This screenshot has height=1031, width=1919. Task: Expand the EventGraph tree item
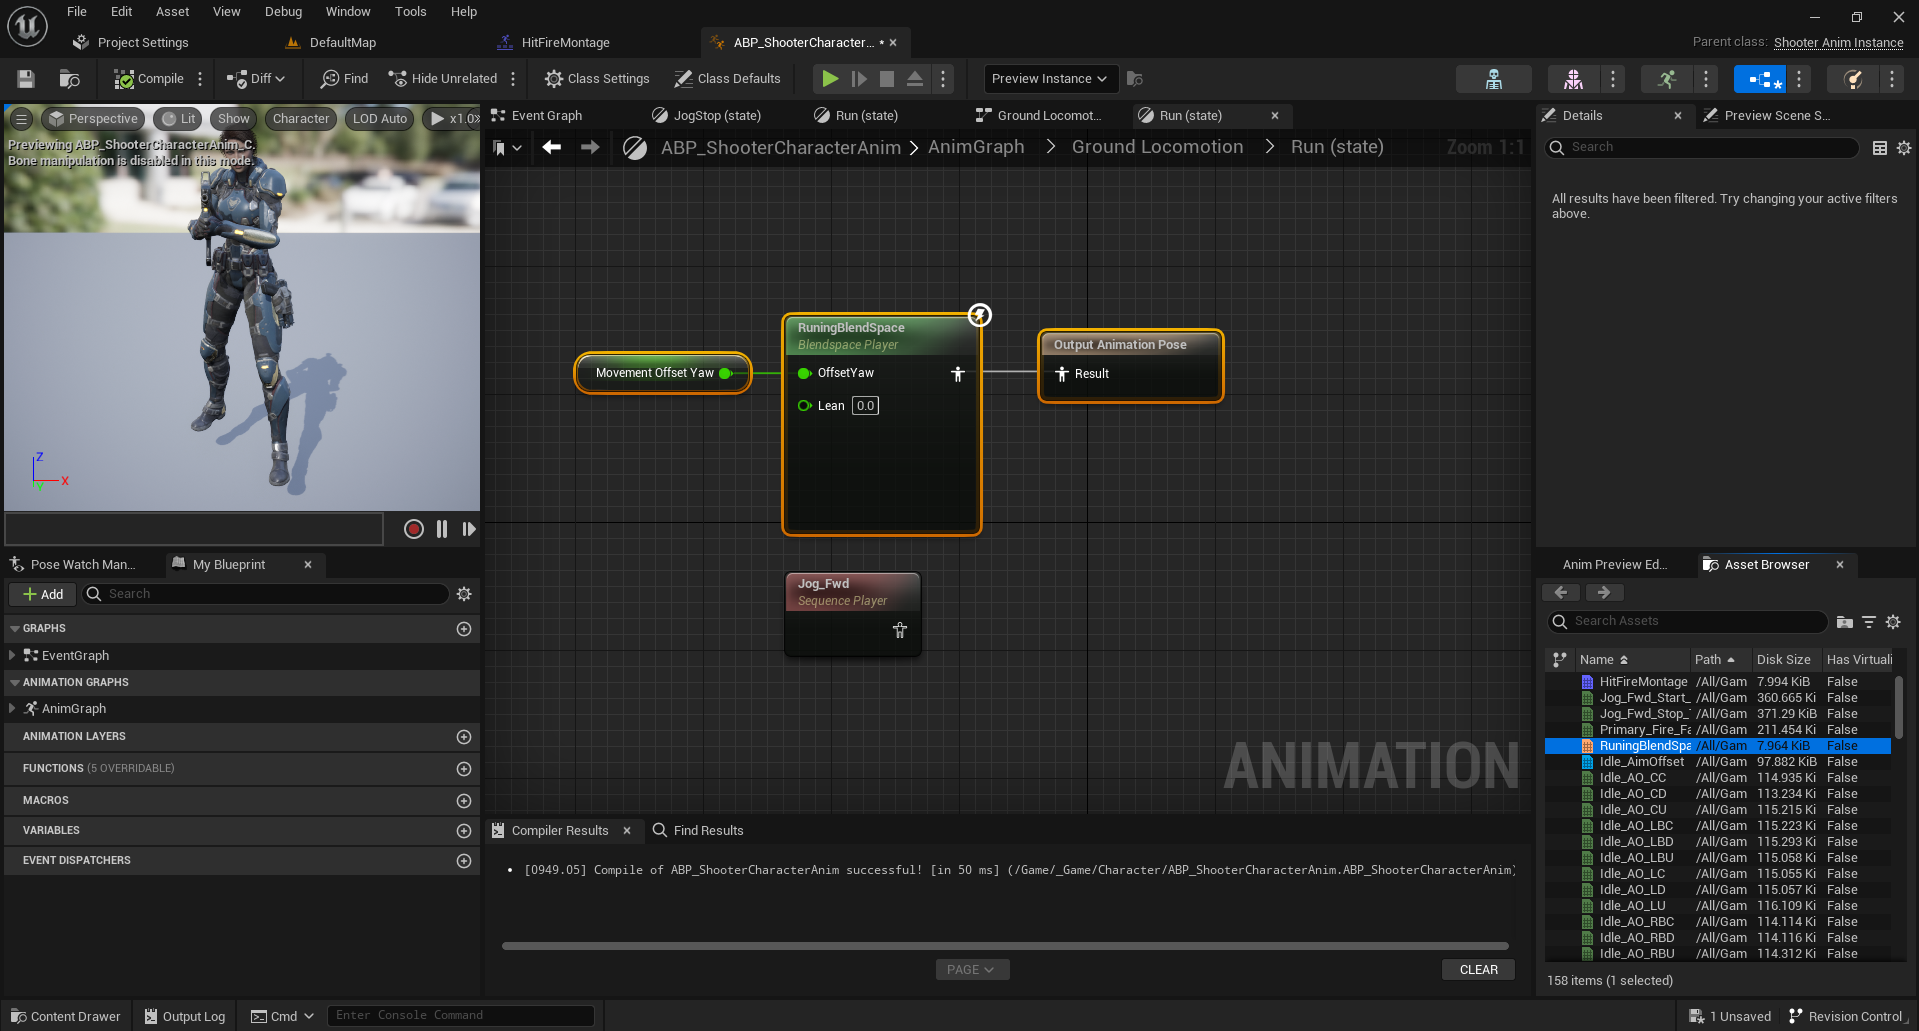[12, 656]
